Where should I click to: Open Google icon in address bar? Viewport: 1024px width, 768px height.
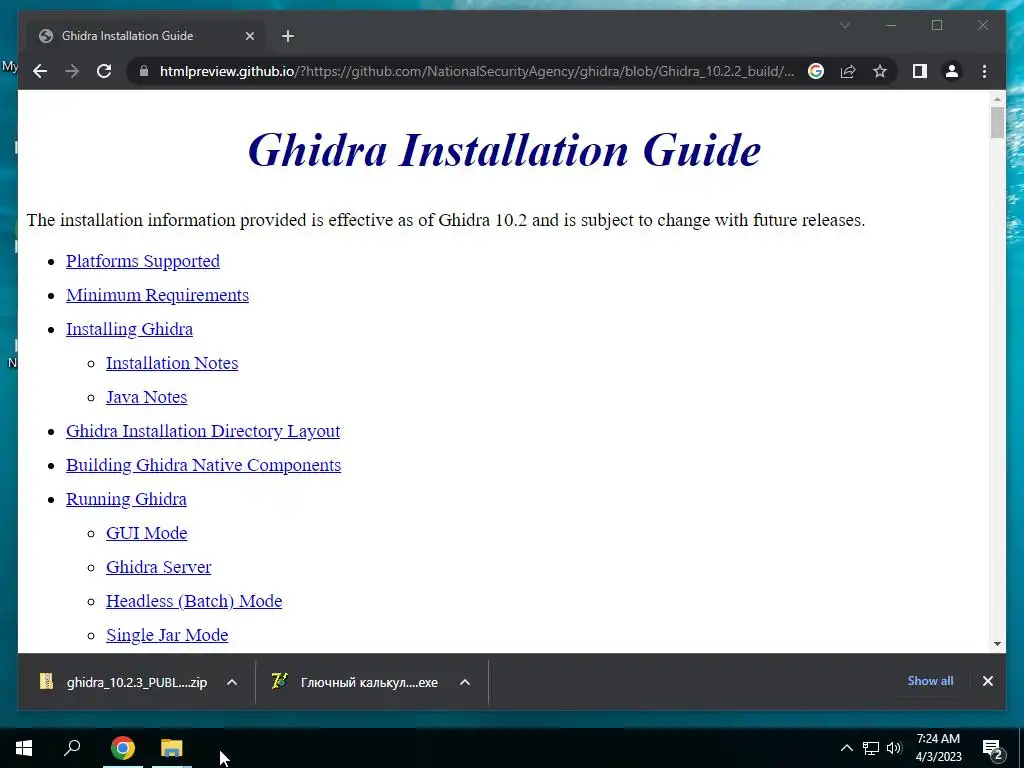816,71
